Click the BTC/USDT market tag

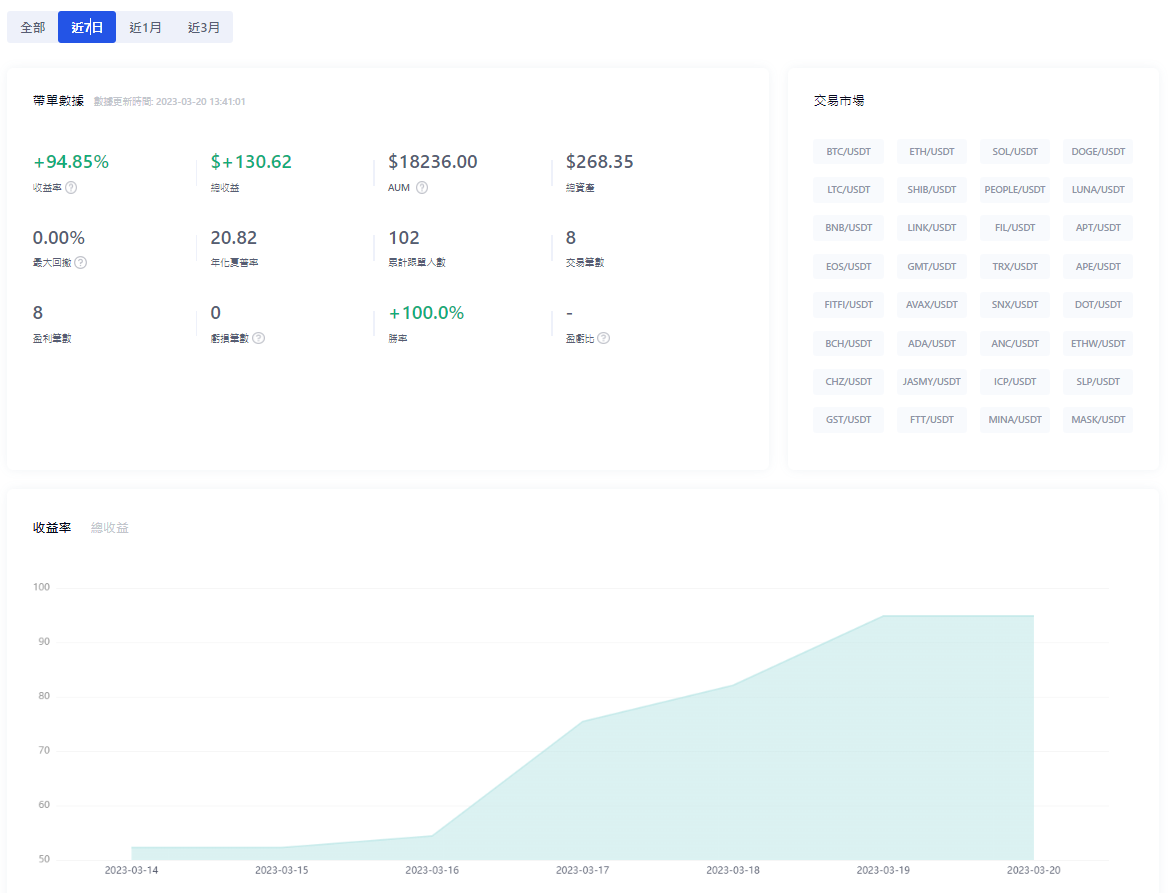[848, 152]
